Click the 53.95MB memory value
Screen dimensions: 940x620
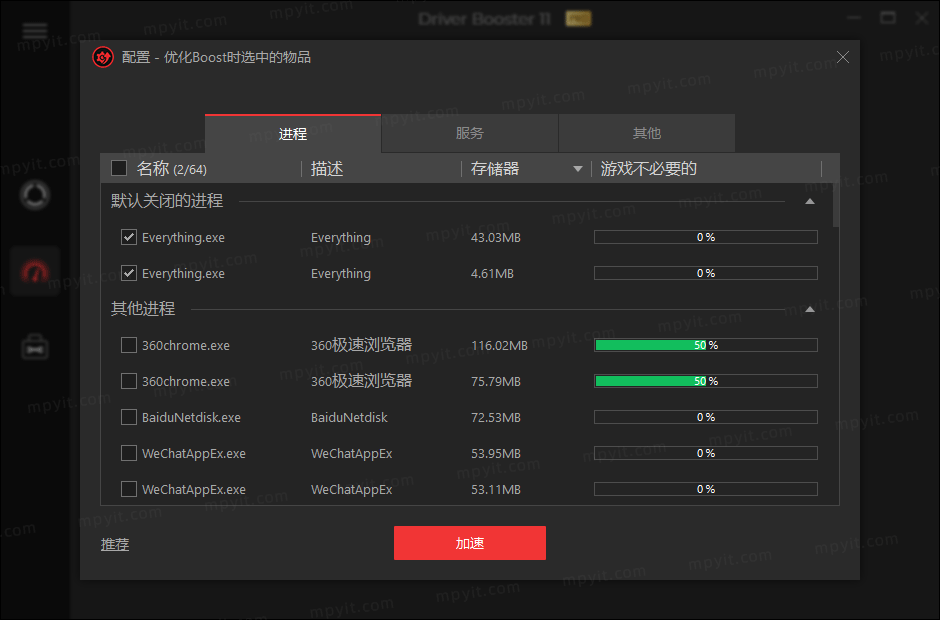[496, 453]
